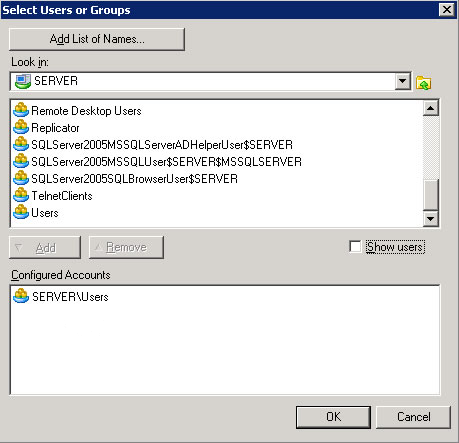Image resolution: width=459 pixels, height=443 pixels.
Task: Close the Select Users or Groups dialog
Action: [447, 10]
